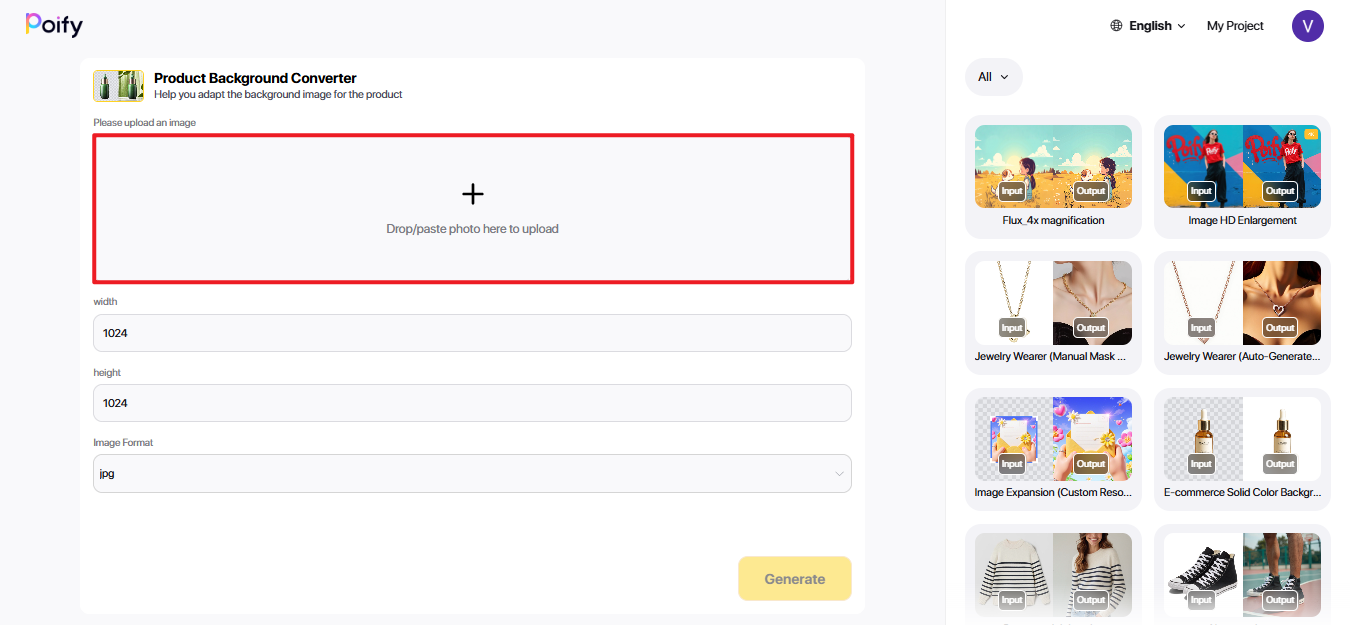
Task: Click the width input field
Action: point(472,333)
